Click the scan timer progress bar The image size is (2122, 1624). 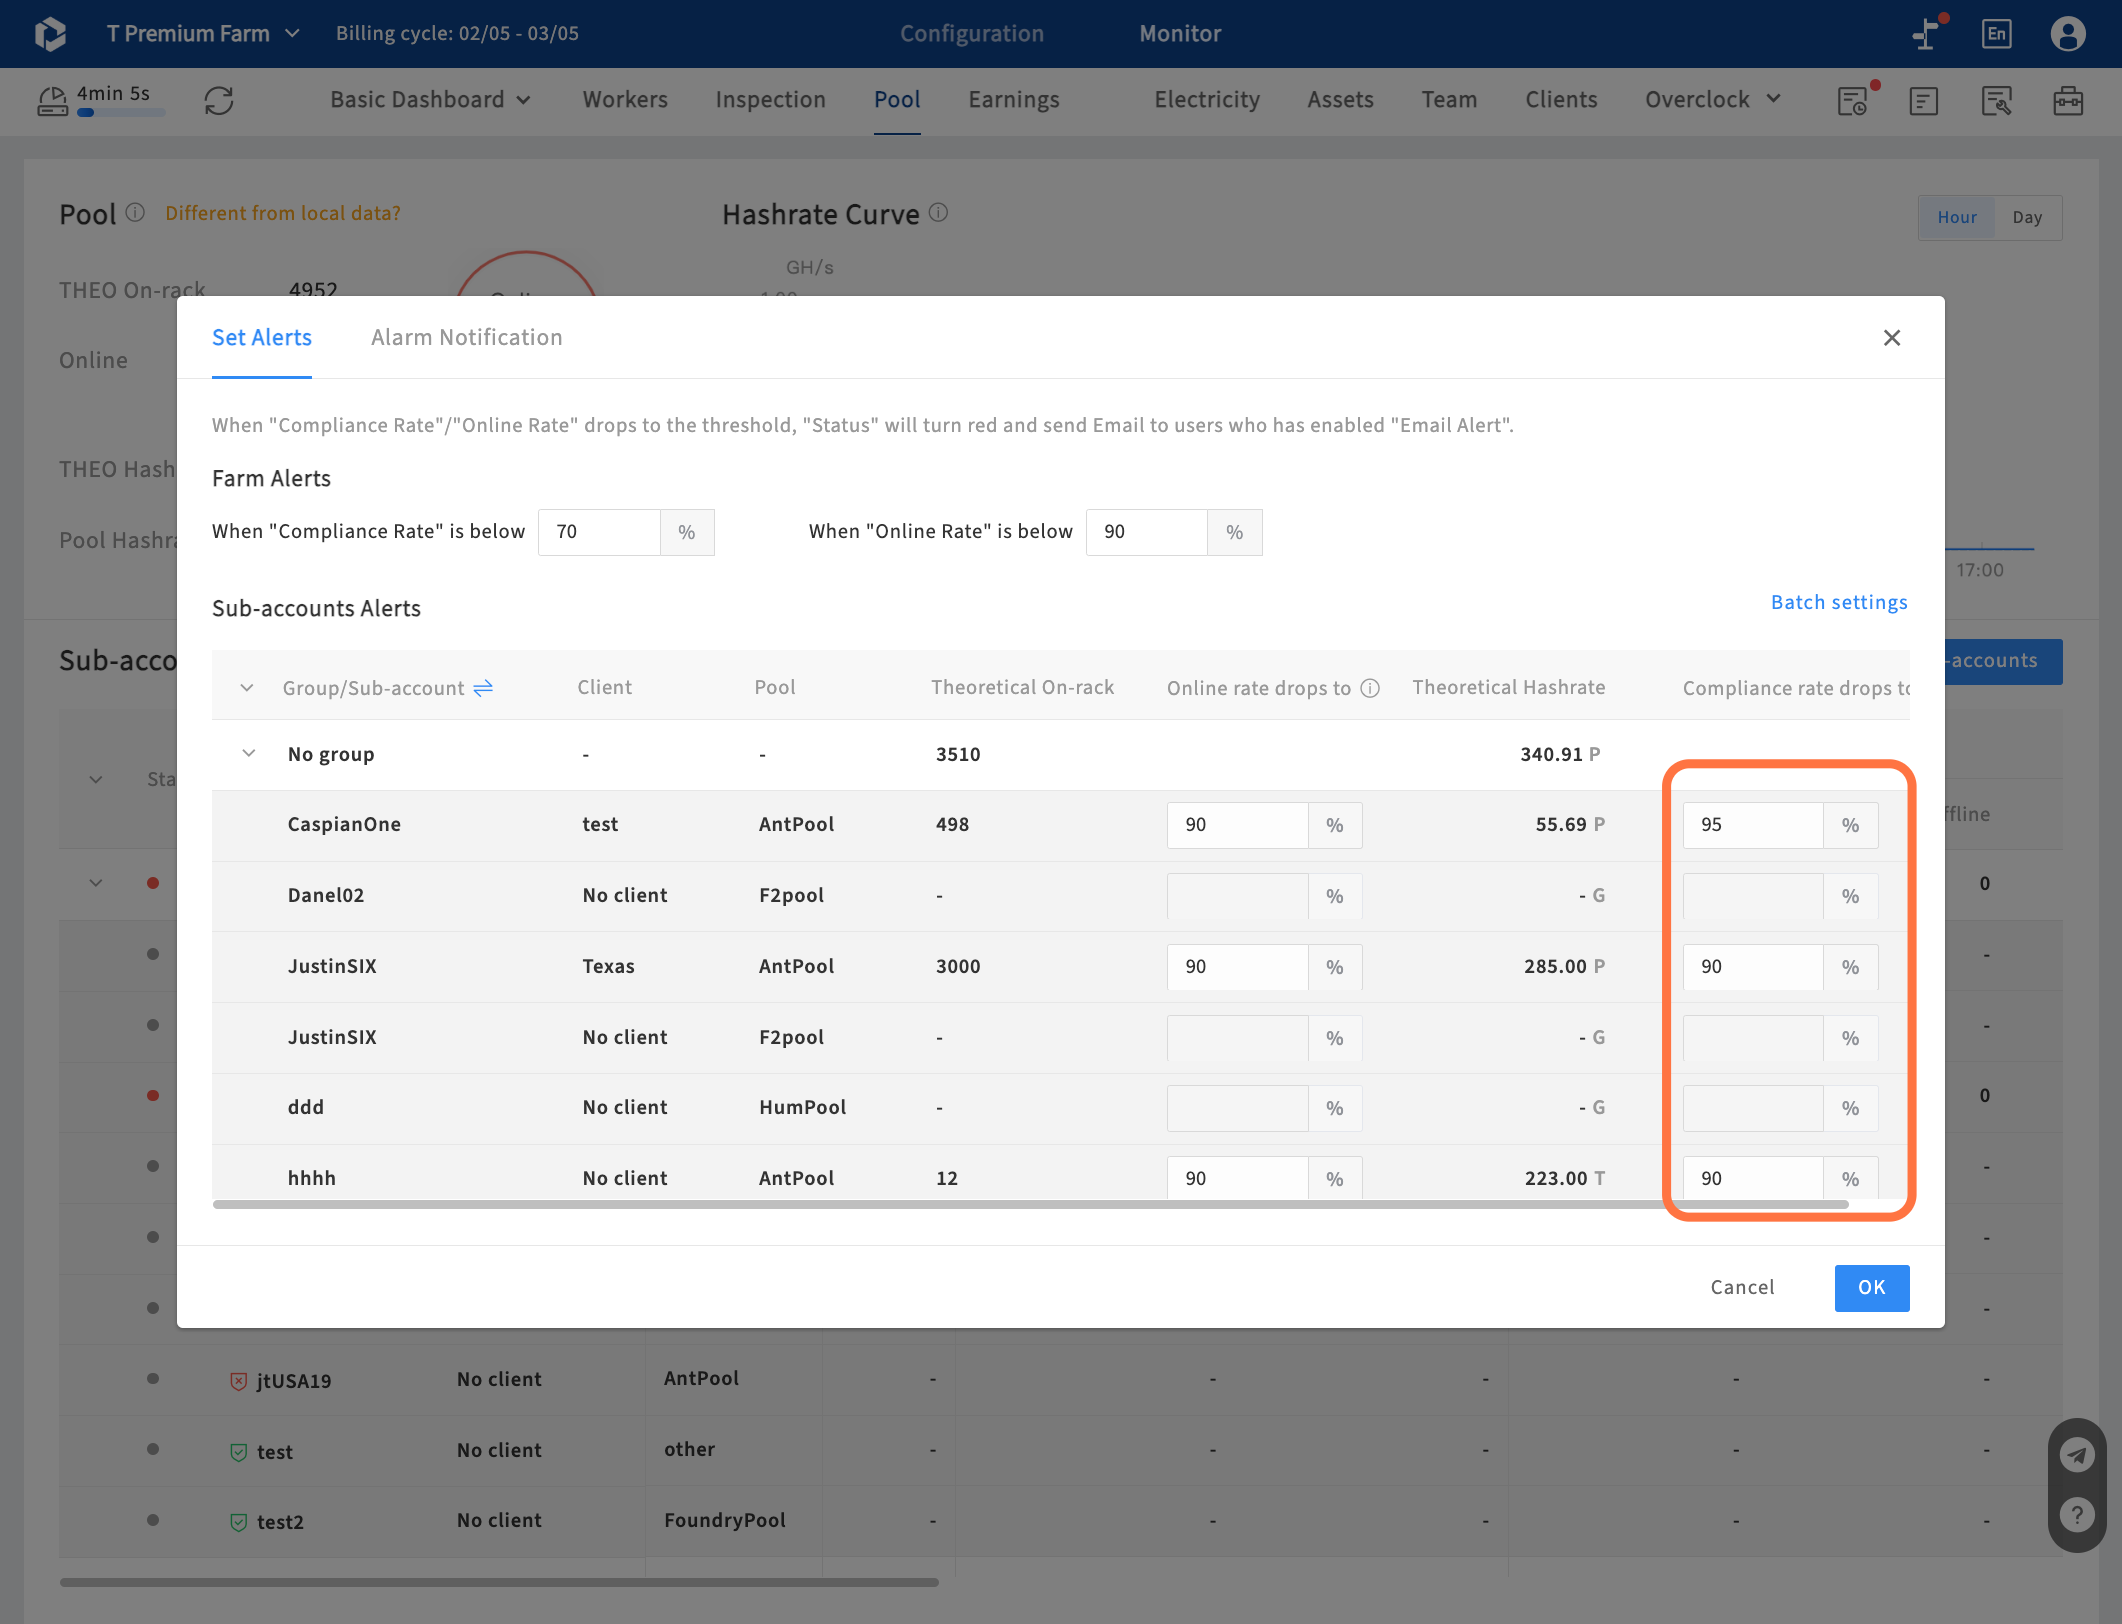121,114
